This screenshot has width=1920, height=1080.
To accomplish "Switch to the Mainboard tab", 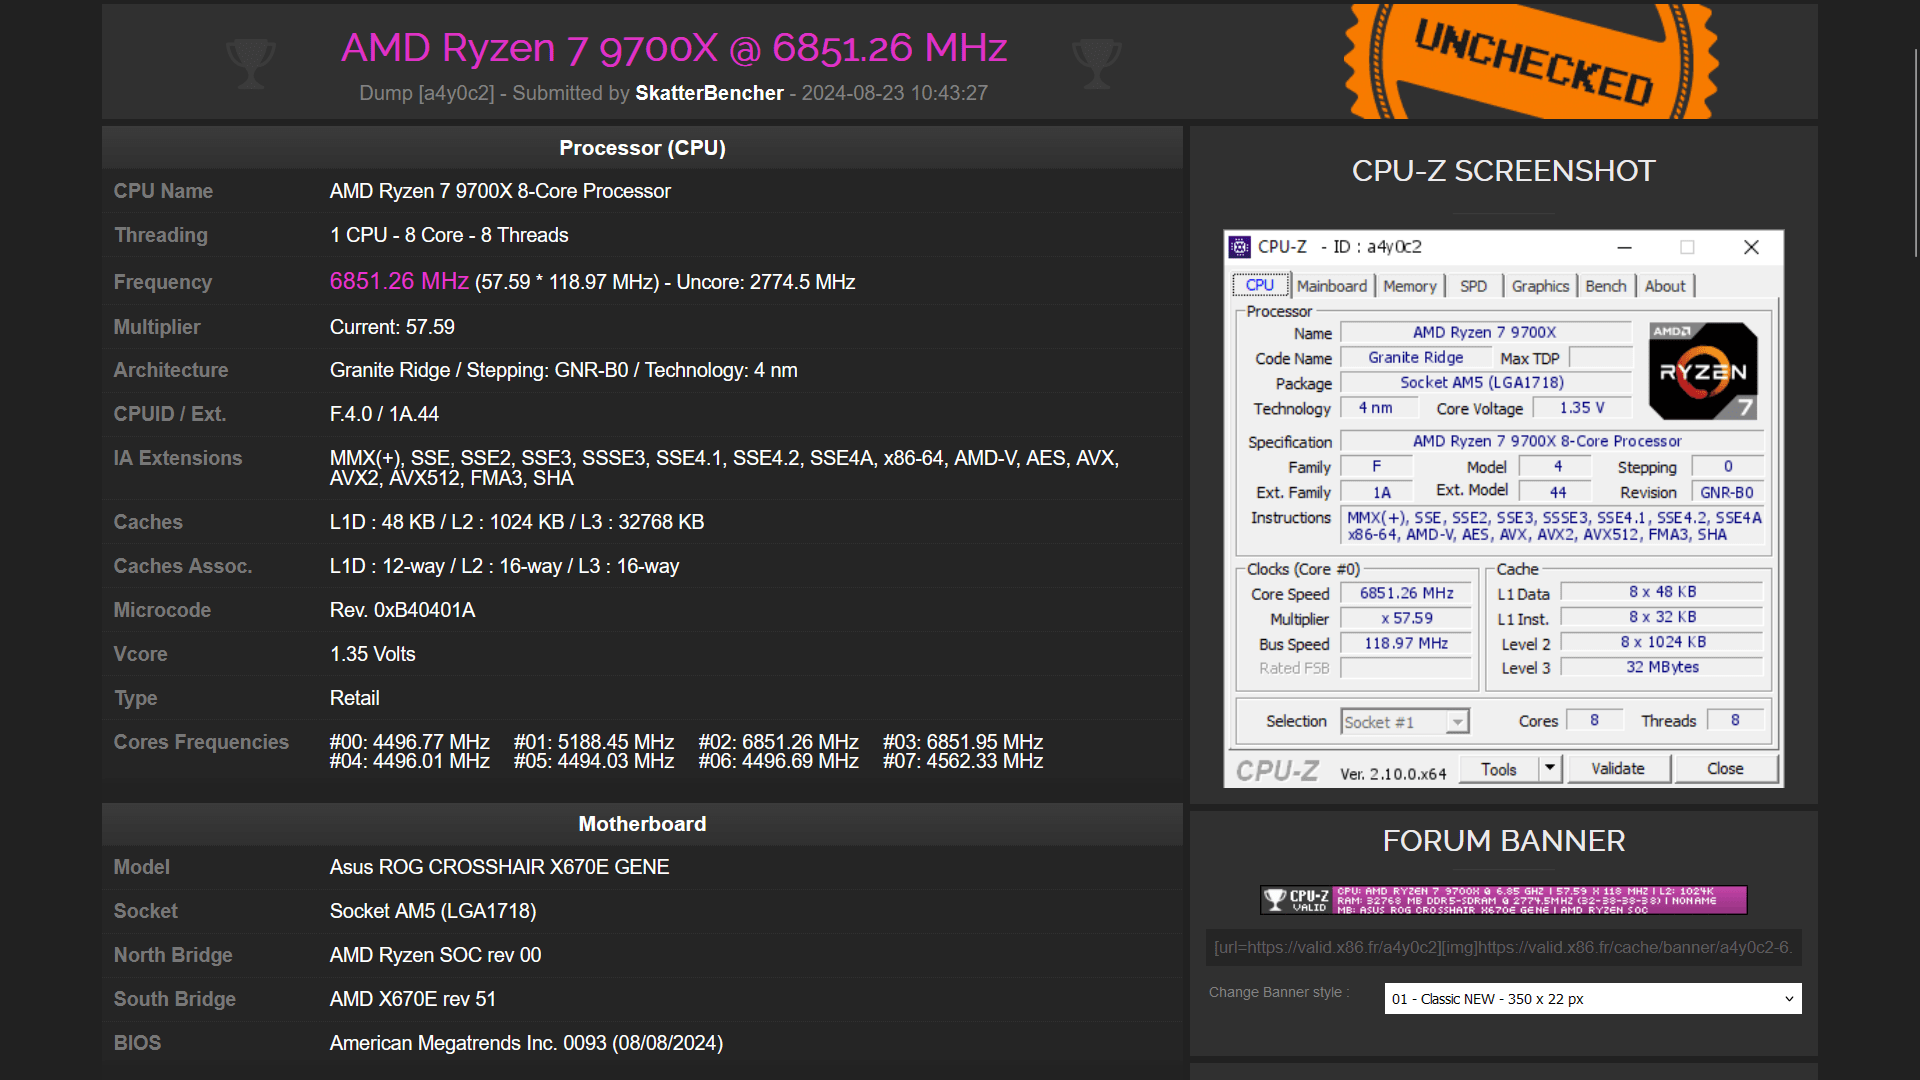I will (1331, 286).
